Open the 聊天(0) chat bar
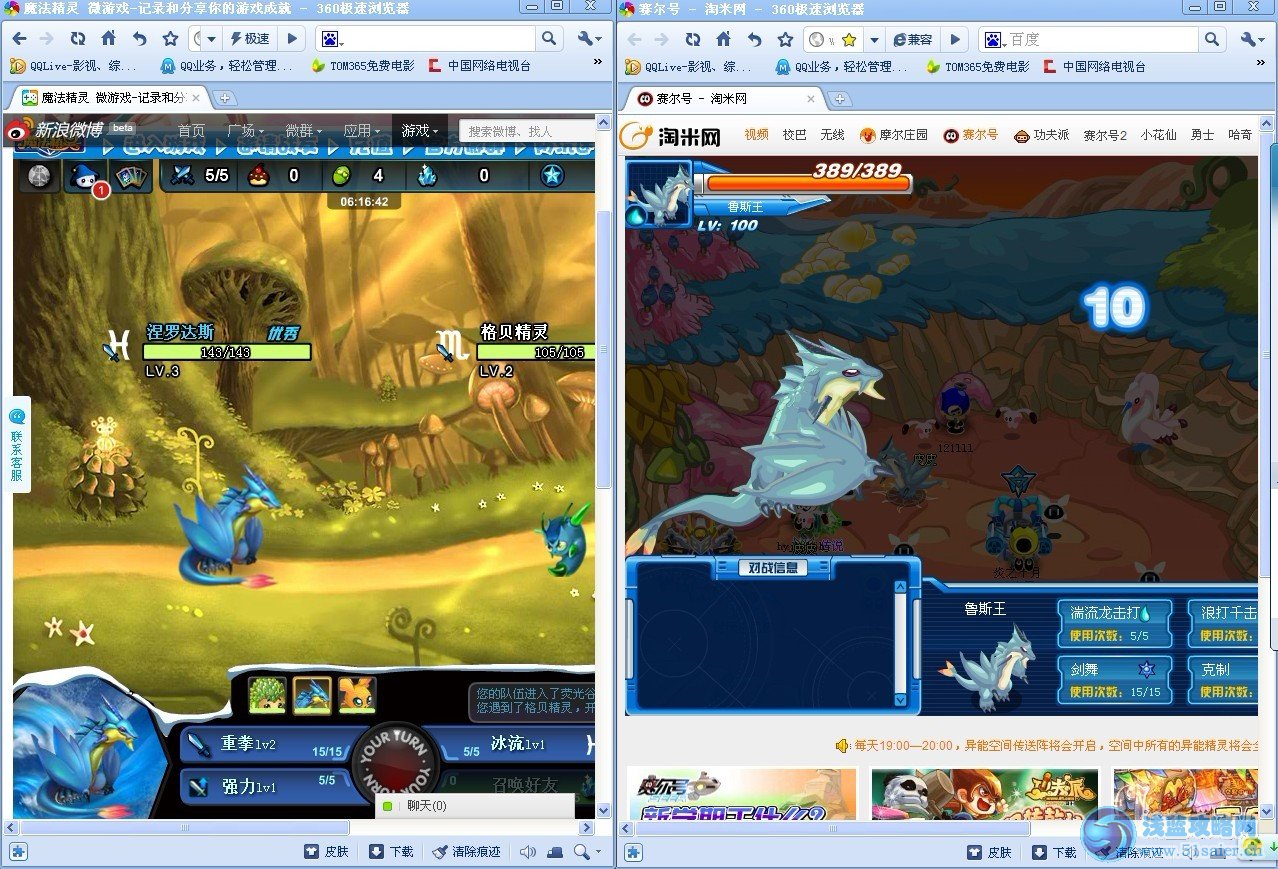Image resolution: width=1278 pixels, height=869 pixels. click(475, 806)
